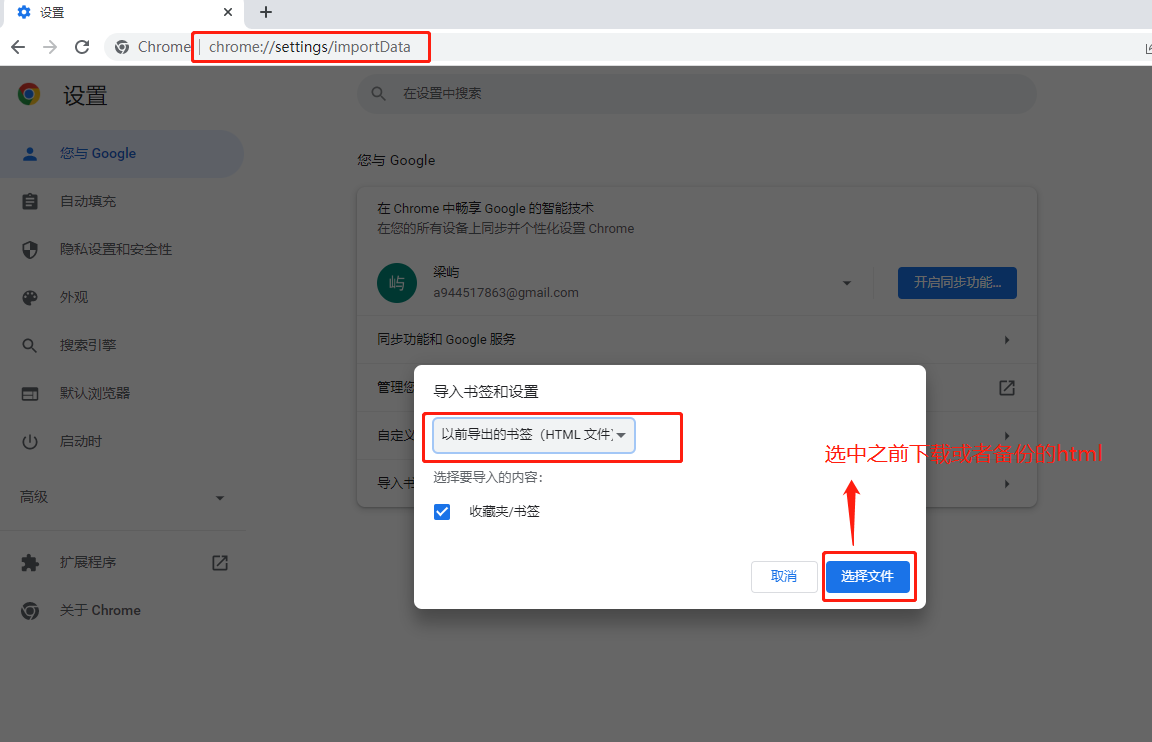Click the address bar URL chrome://settings/importData
The width and height of the screenshot is (1152, 742).
click(x=309, y=47)
